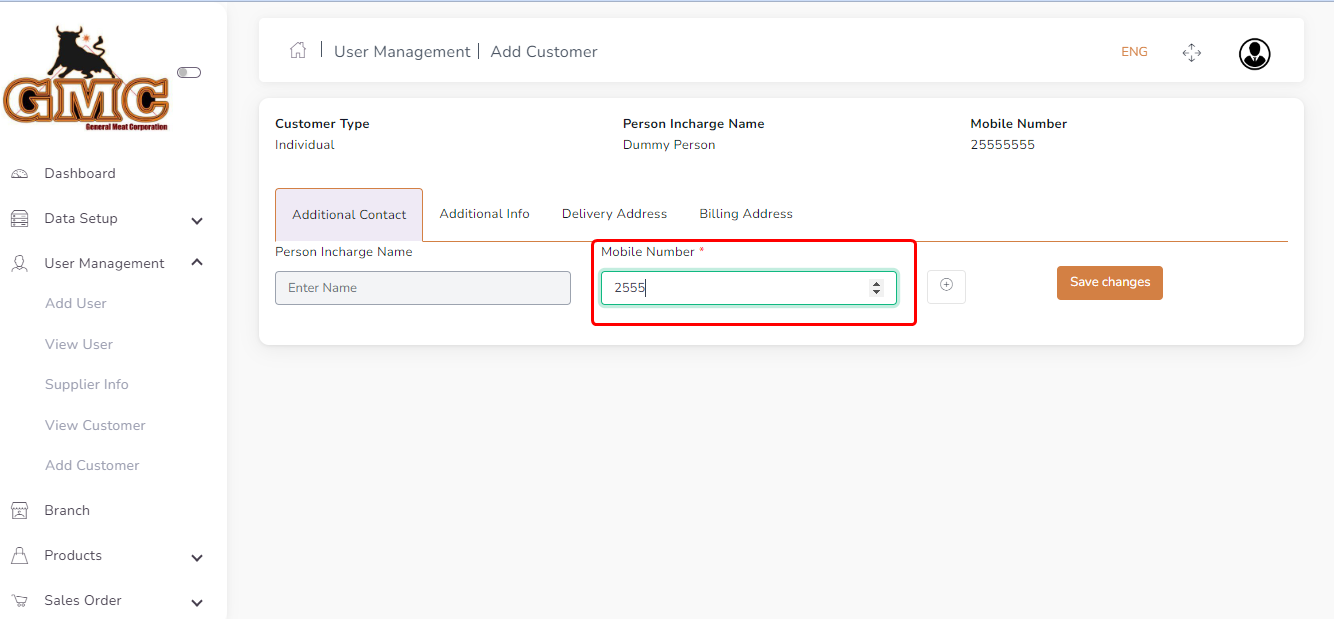Open the View Customer link
The width and height of the screenshot is (1334, 619).
coord(95,425)
